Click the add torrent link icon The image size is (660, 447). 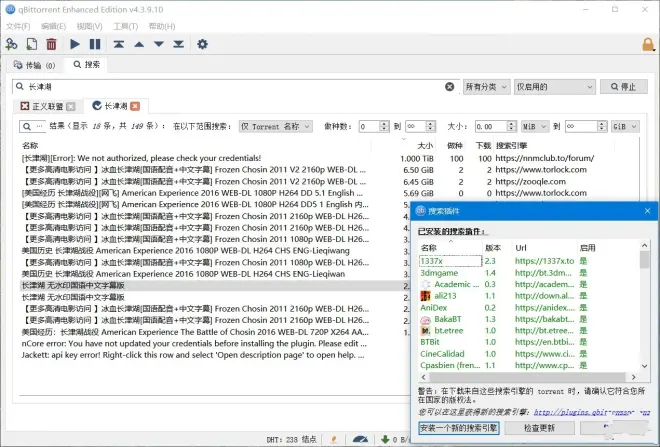coord(11,44)
